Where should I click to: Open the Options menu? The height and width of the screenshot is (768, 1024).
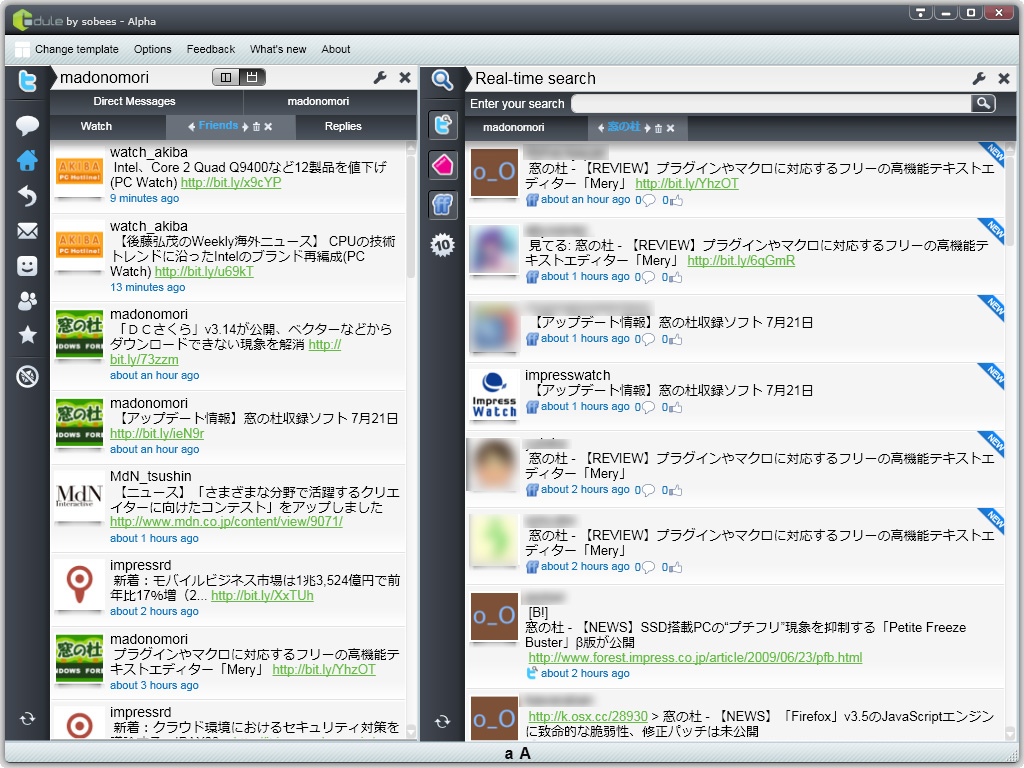152,49
